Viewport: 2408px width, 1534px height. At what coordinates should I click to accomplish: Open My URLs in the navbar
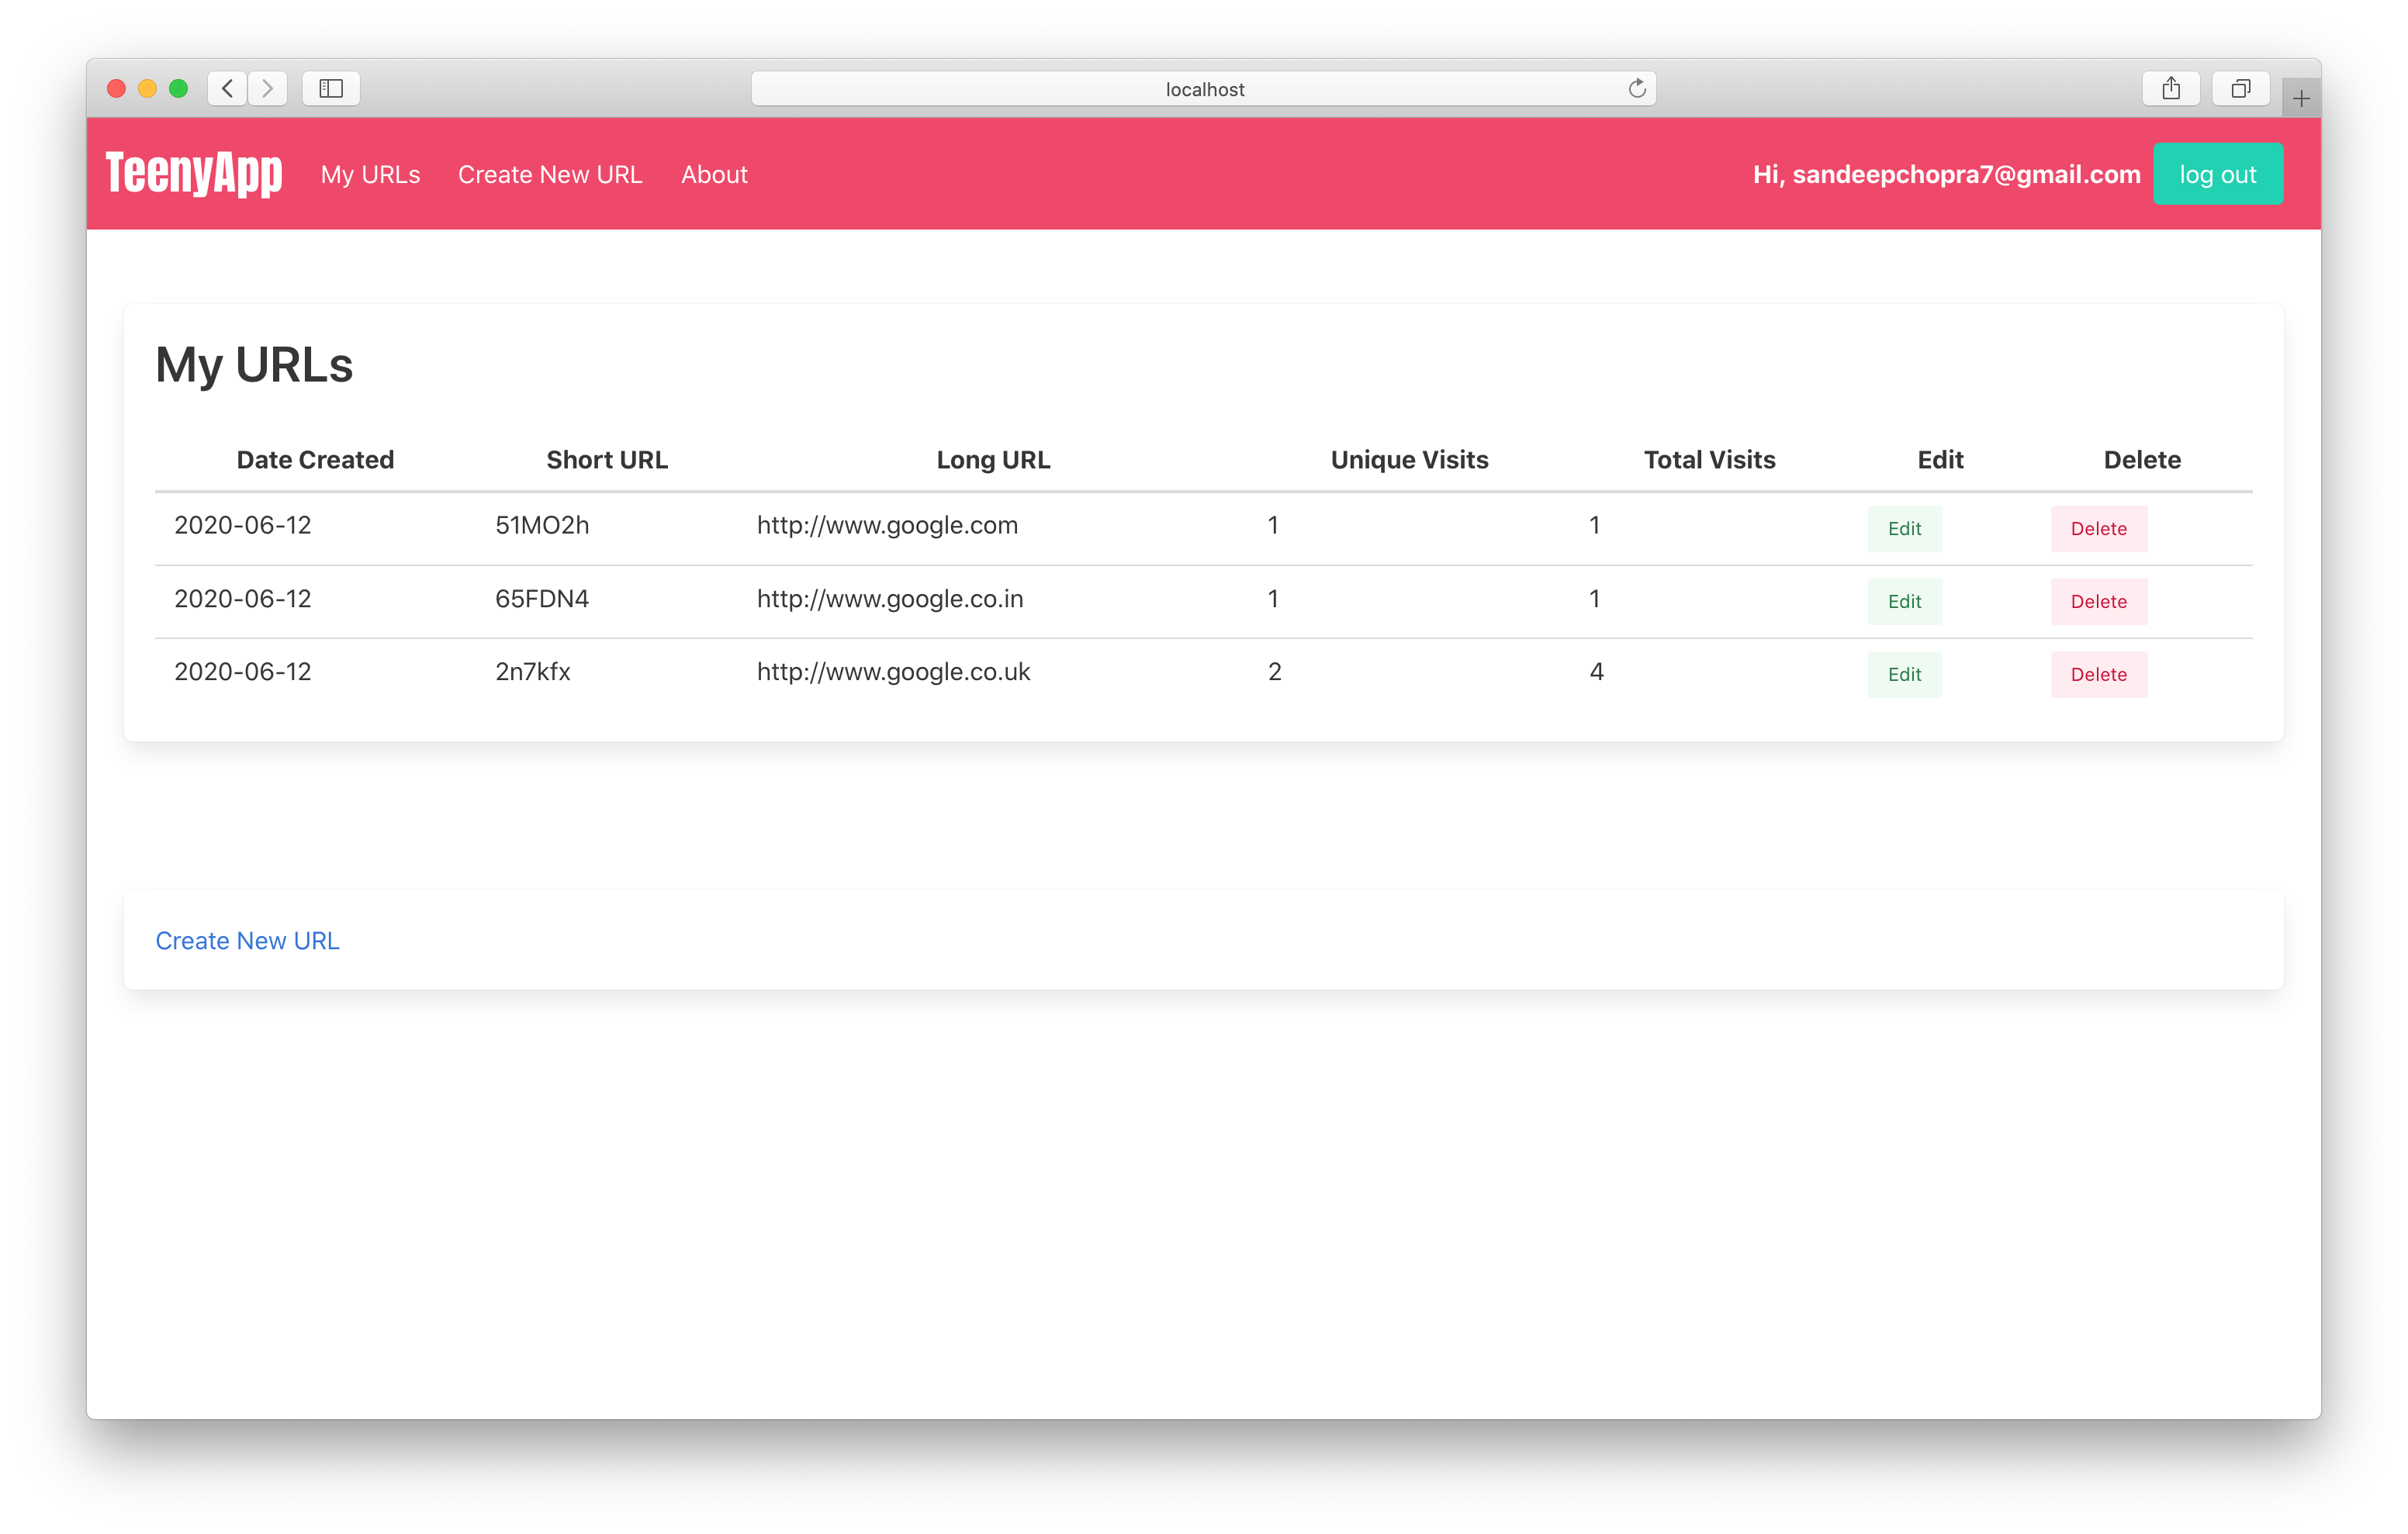[370, 175]
